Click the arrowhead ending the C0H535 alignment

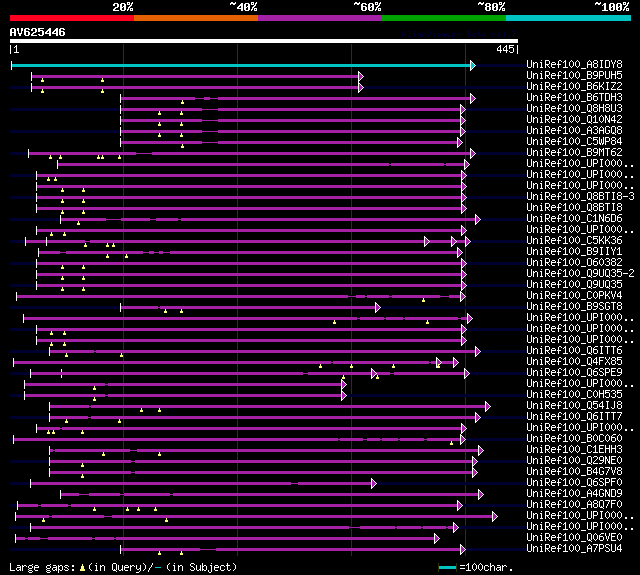click(x=344, y=396)
